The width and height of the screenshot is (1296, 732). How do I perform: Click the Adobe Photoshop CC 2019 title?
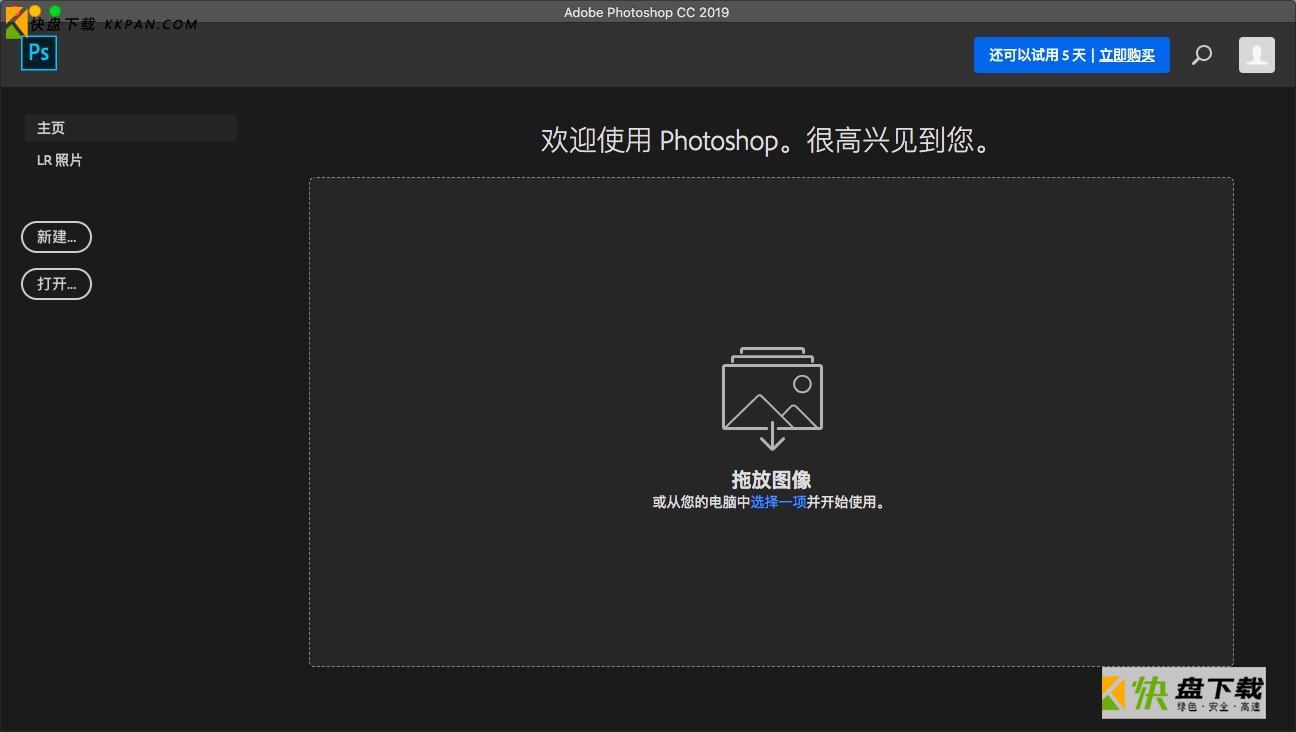pos(646,12)
